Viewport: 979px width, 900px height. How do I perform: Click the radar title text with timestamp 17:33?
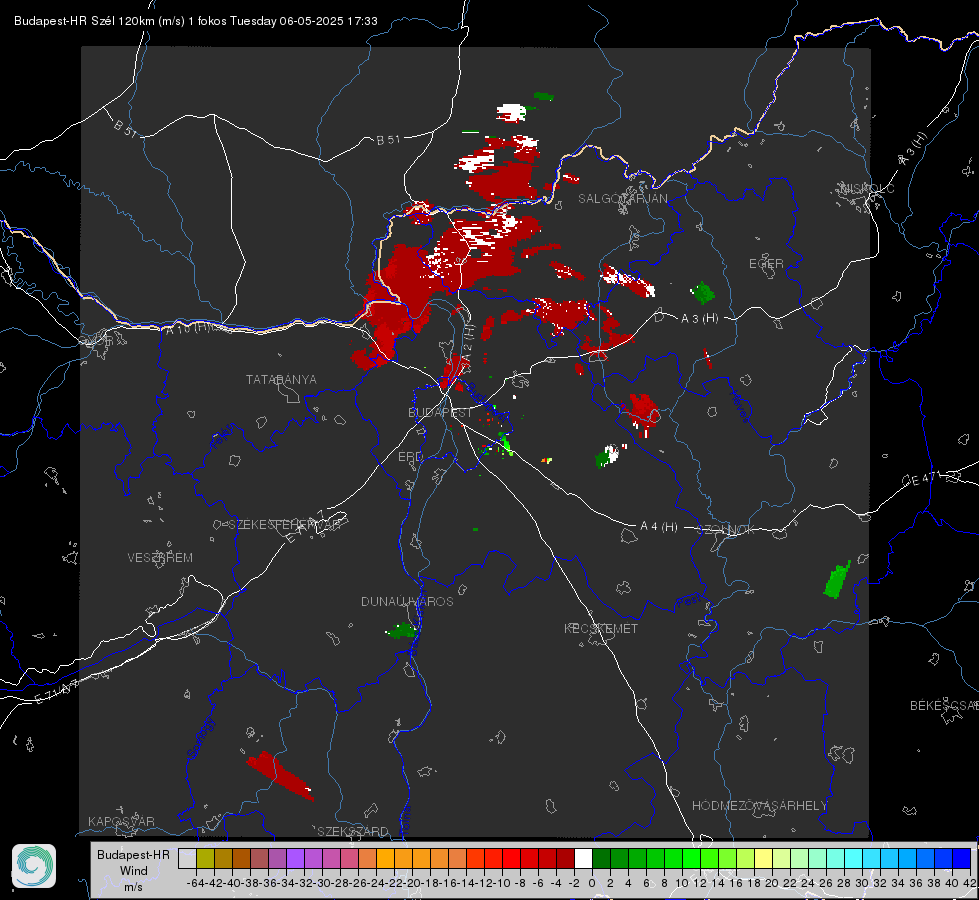click(x=195, y=21)
